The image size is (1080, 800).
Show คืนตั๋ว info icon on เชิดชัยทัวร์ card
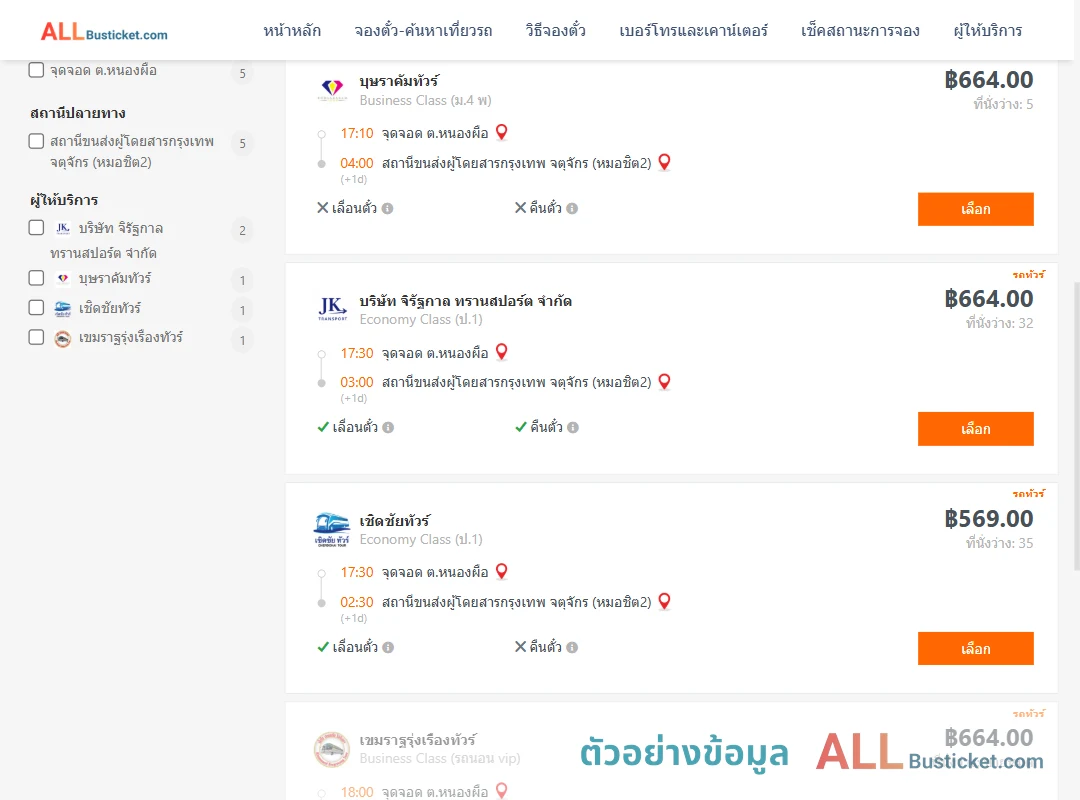click(572, 647)
